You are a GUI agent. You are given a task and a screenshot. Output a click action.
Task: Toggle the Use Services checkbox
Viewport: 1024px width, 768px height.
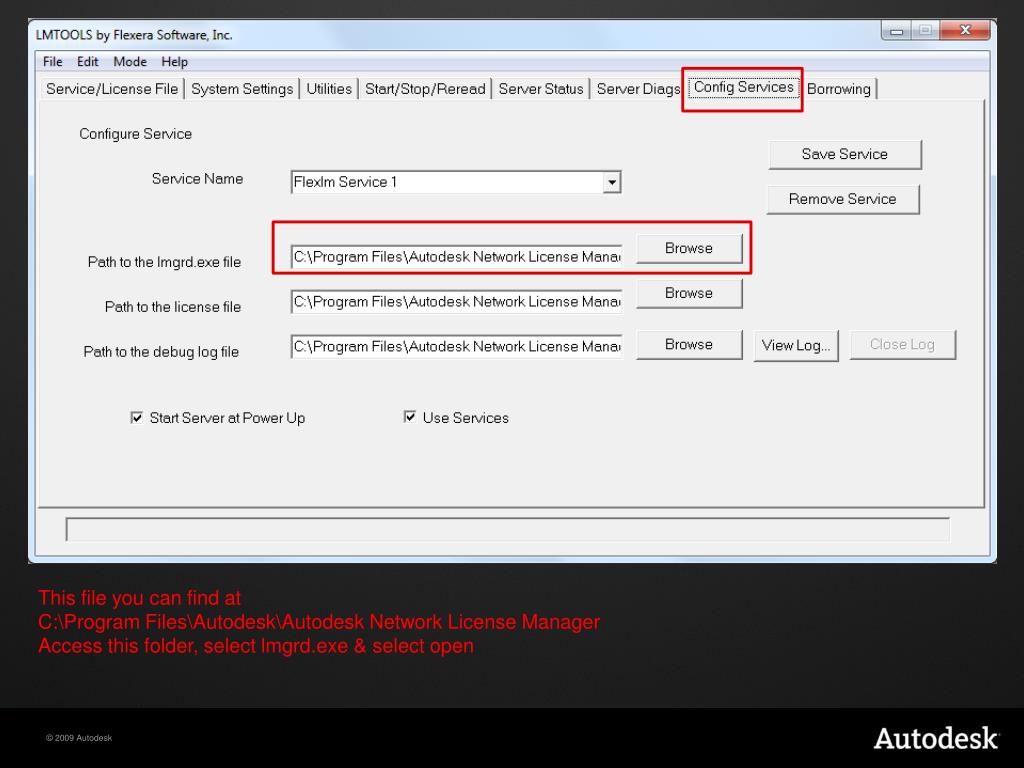pos(409,417)
